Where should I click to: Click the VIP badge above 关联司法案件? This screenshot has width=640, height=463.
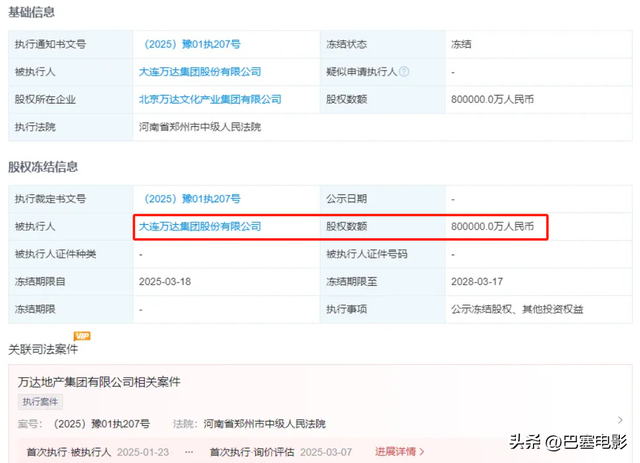(x=82, y=336)
